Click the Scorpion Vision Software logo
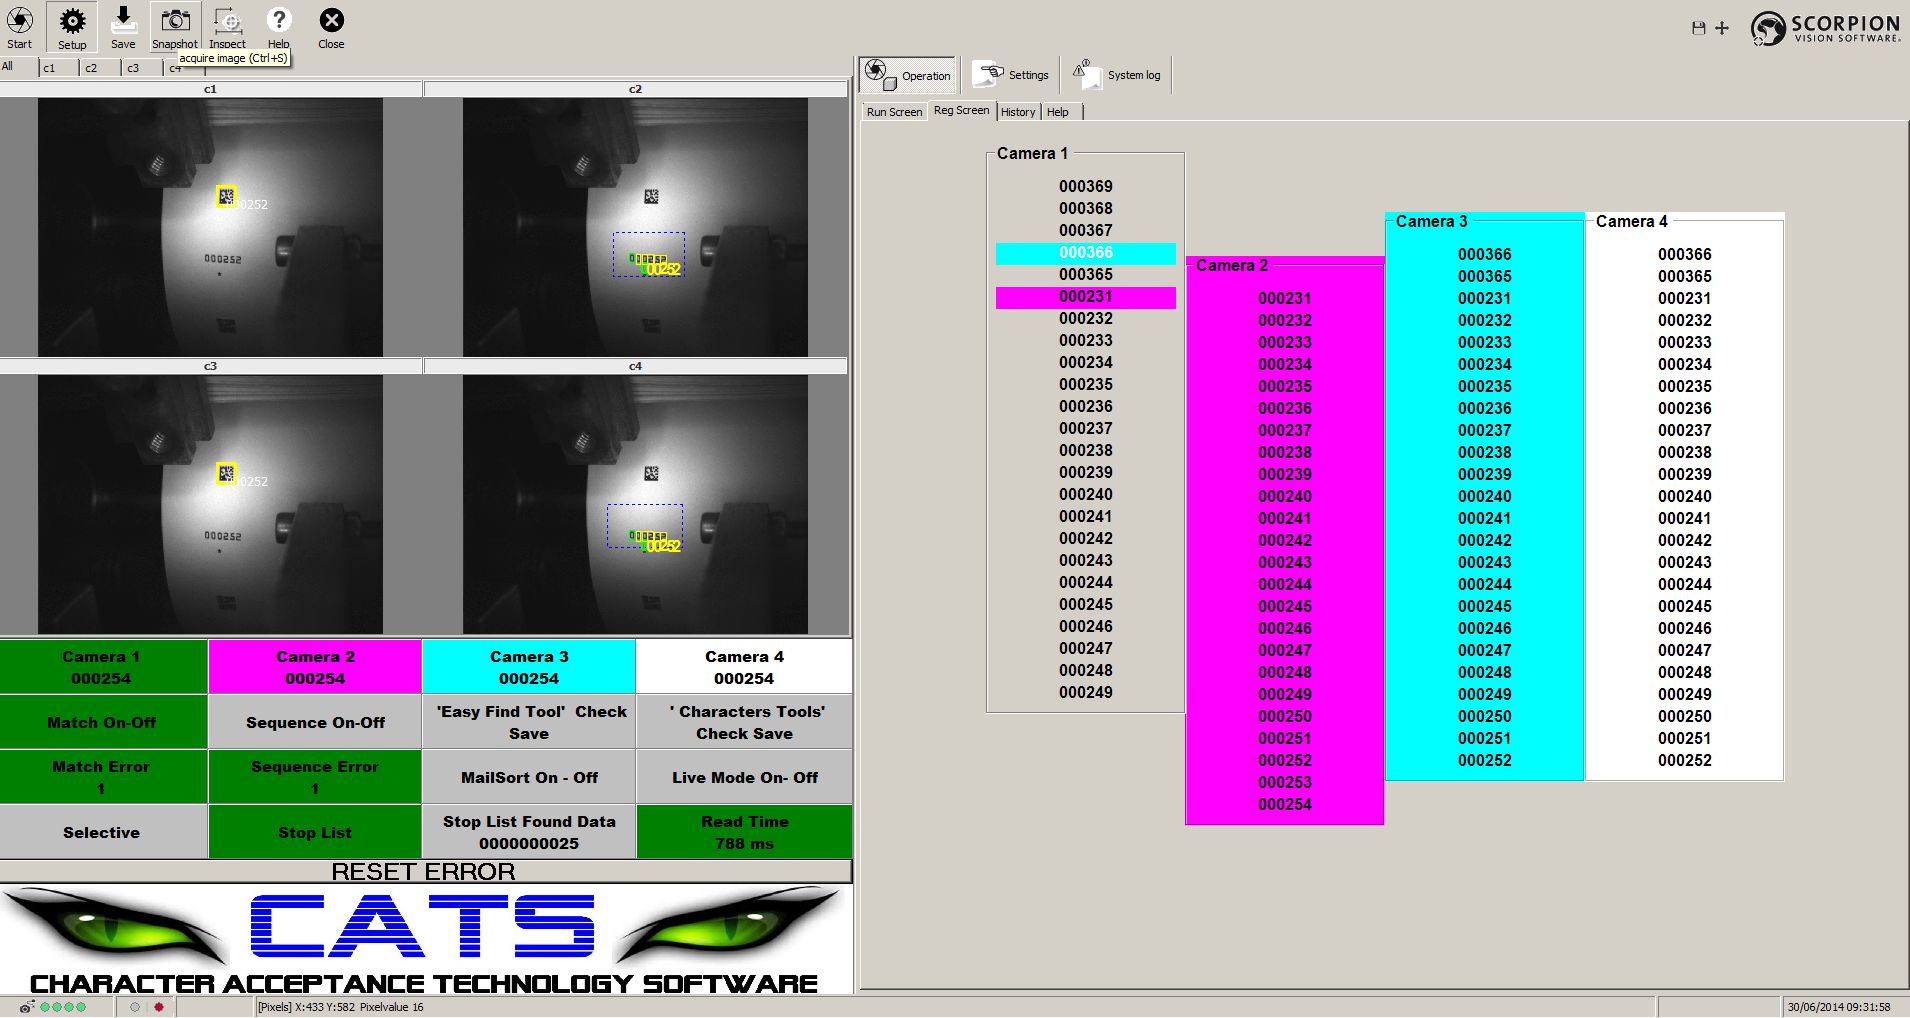Image resolution: width=1910 pixels, height=1018 pixels. 1825,28
